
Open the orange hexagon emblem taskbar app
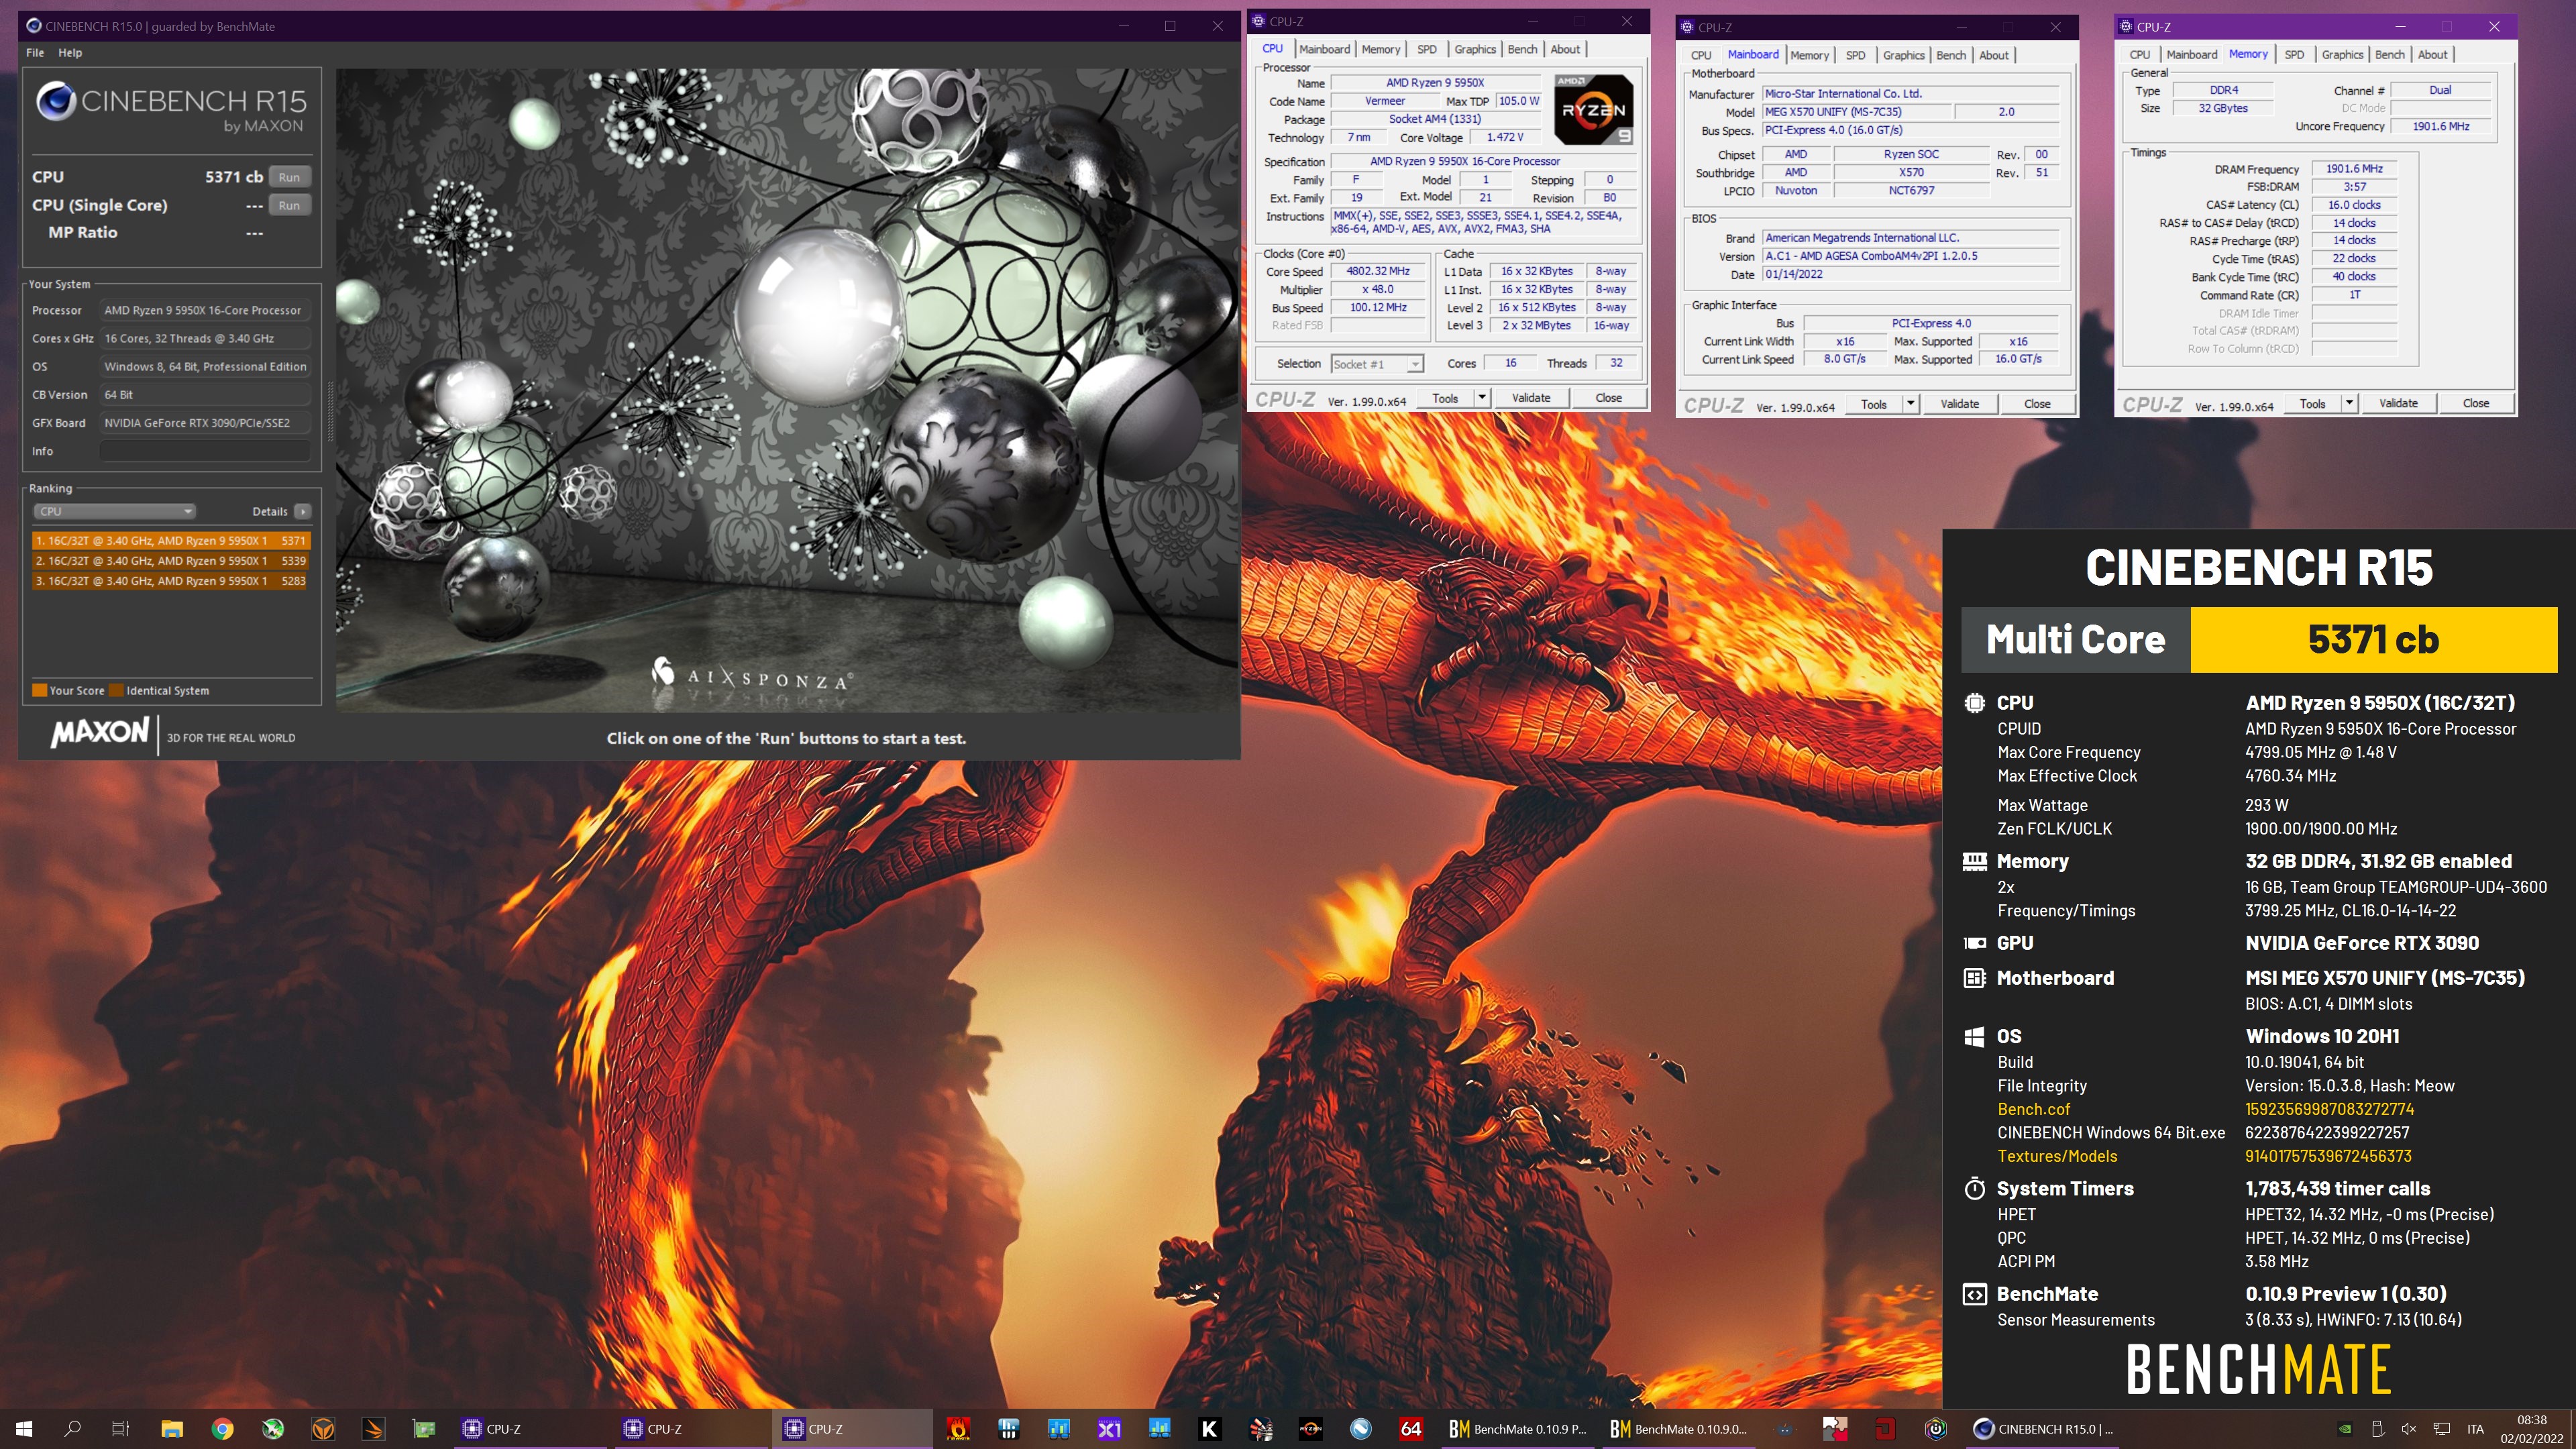323,1428
